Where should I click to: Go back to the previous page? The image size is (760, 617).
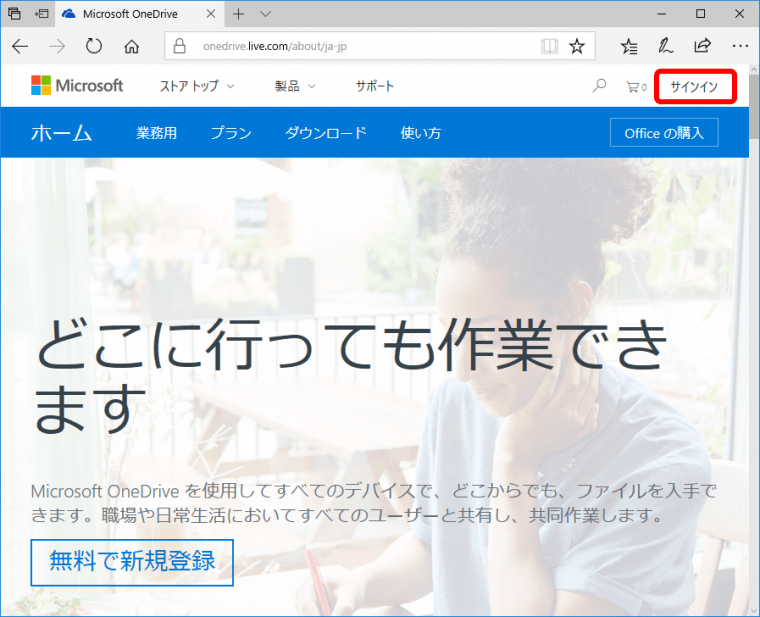(20, 47)
